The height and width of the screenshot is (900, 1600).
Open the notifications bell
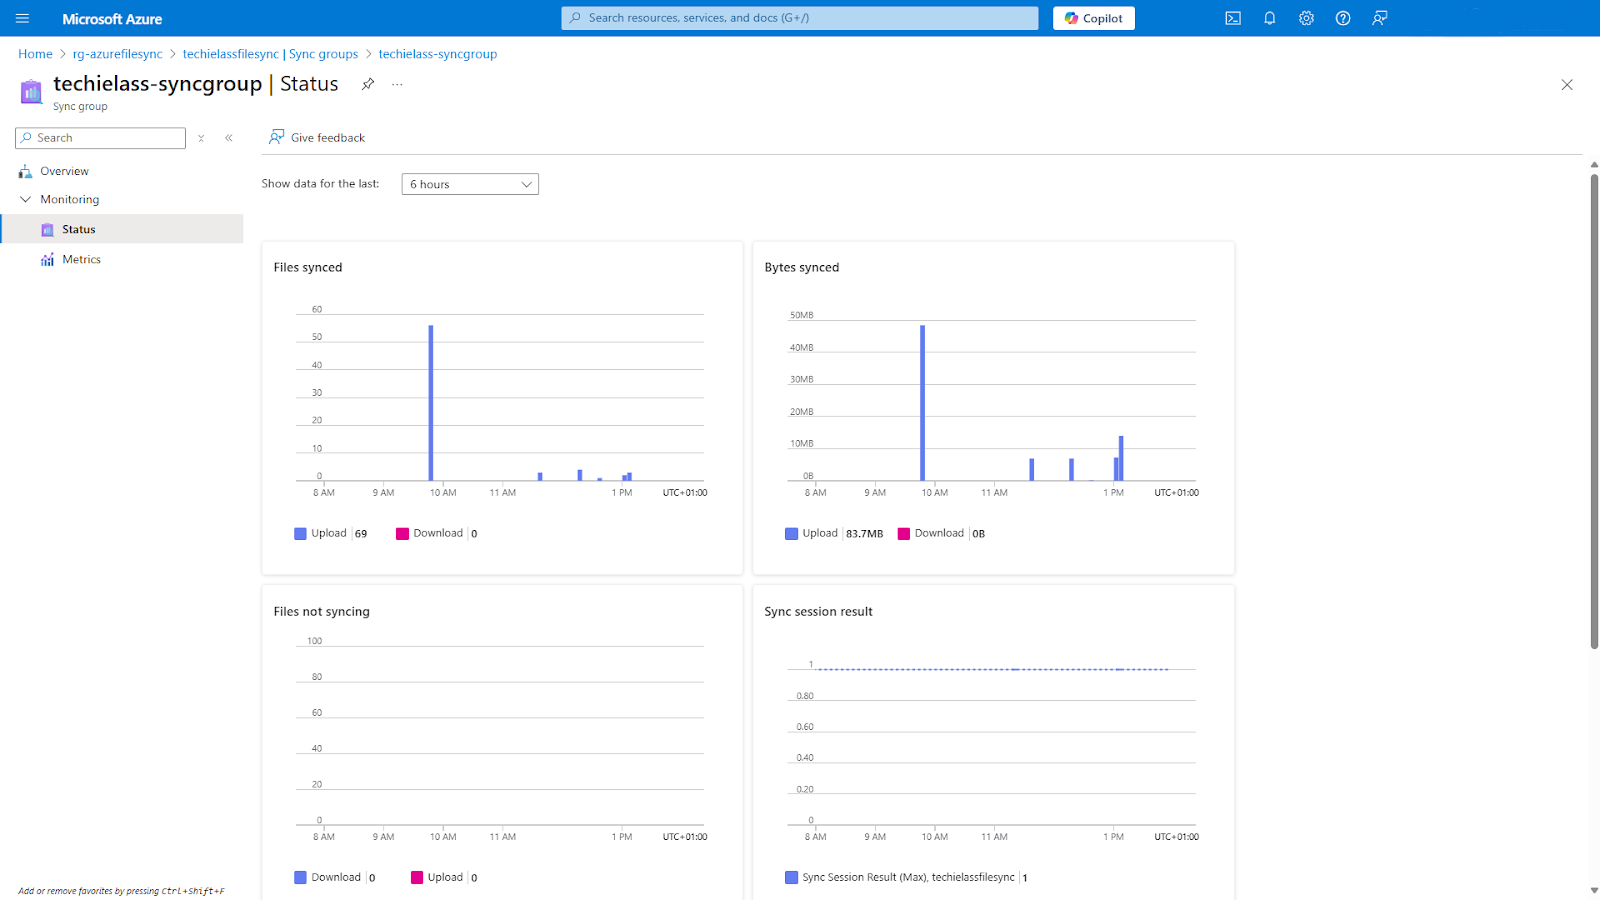point(1269,17)
